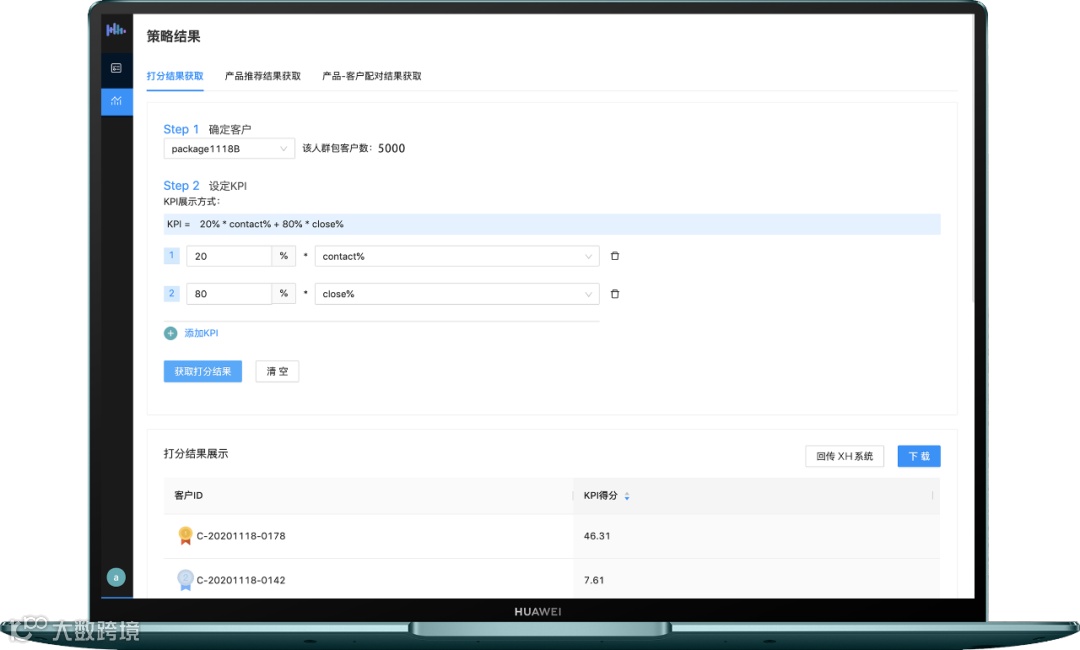Screen dimensions: 1080x650
Task: Select customer C-20201118-0178
Action: 241,536
